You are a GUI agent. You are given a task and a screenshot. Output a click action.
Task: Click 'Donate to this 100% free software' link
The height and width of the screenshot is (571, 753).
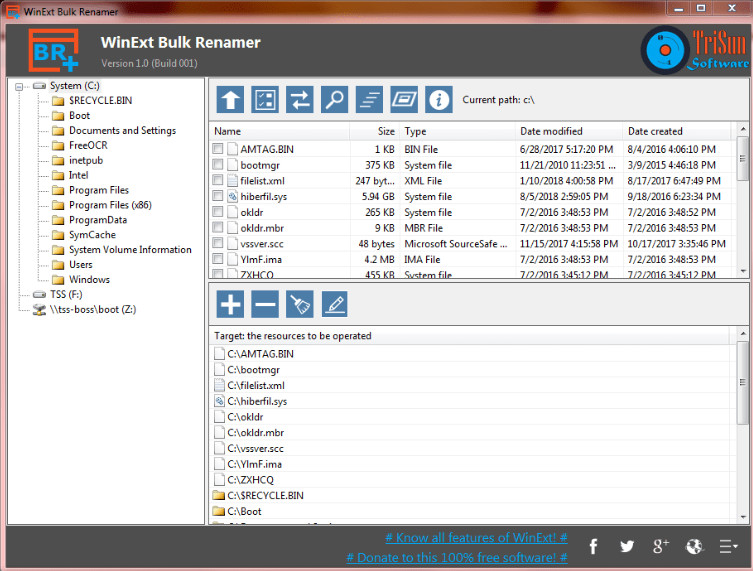point(457,558)
